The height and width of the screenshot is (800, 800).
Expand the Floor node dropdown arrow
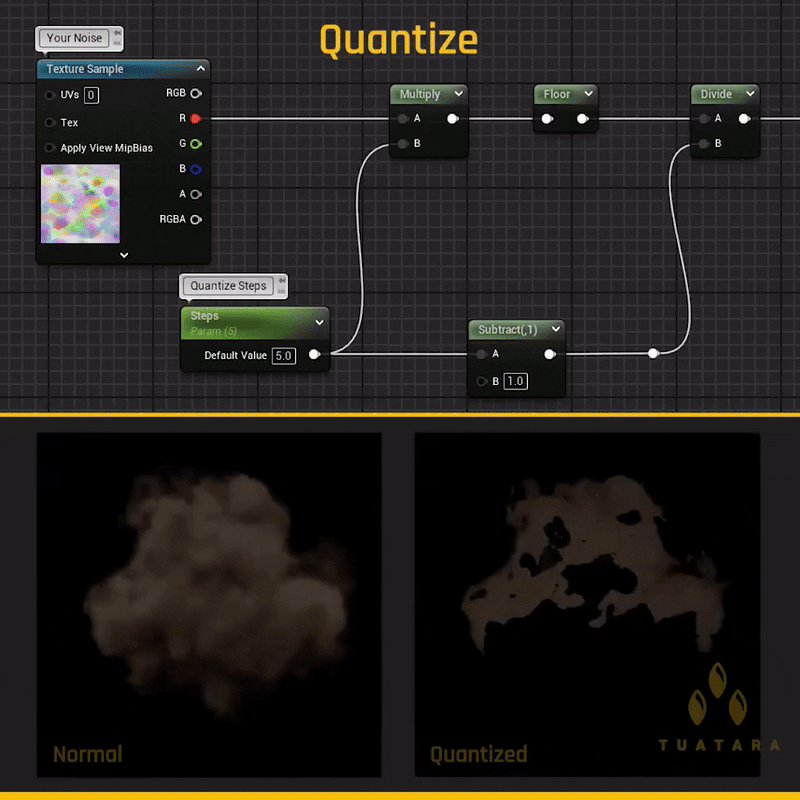pos(589,93)
